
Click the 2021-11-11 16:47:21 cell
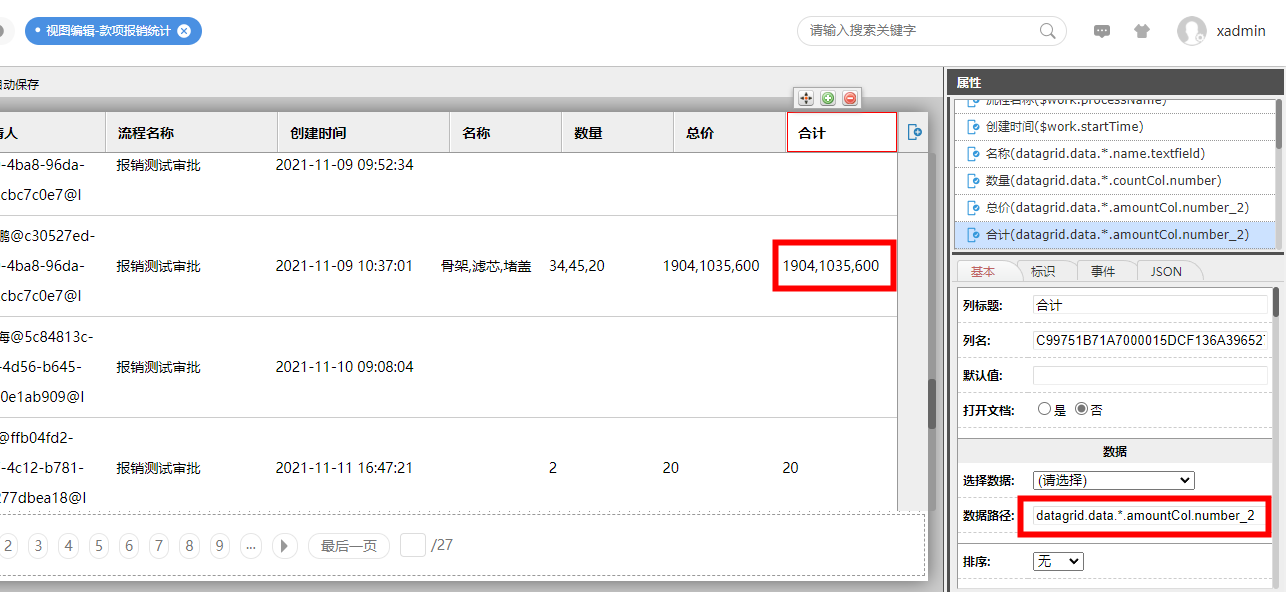[344, 467]
